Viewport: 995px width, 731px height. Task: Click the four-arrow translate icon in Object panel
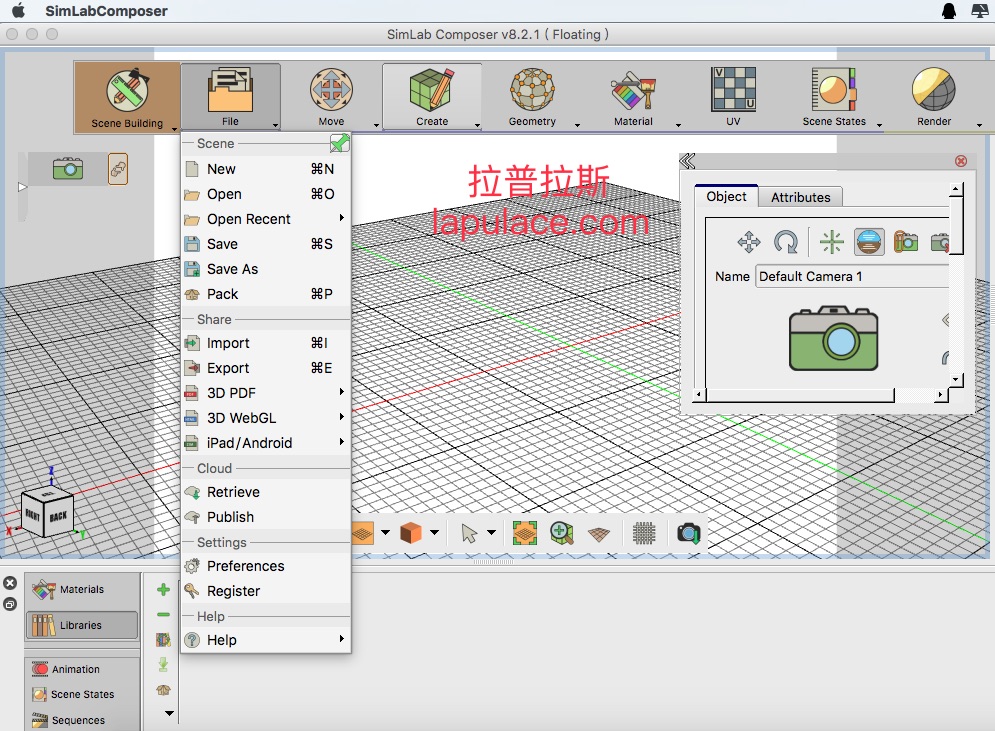[749, 242]
